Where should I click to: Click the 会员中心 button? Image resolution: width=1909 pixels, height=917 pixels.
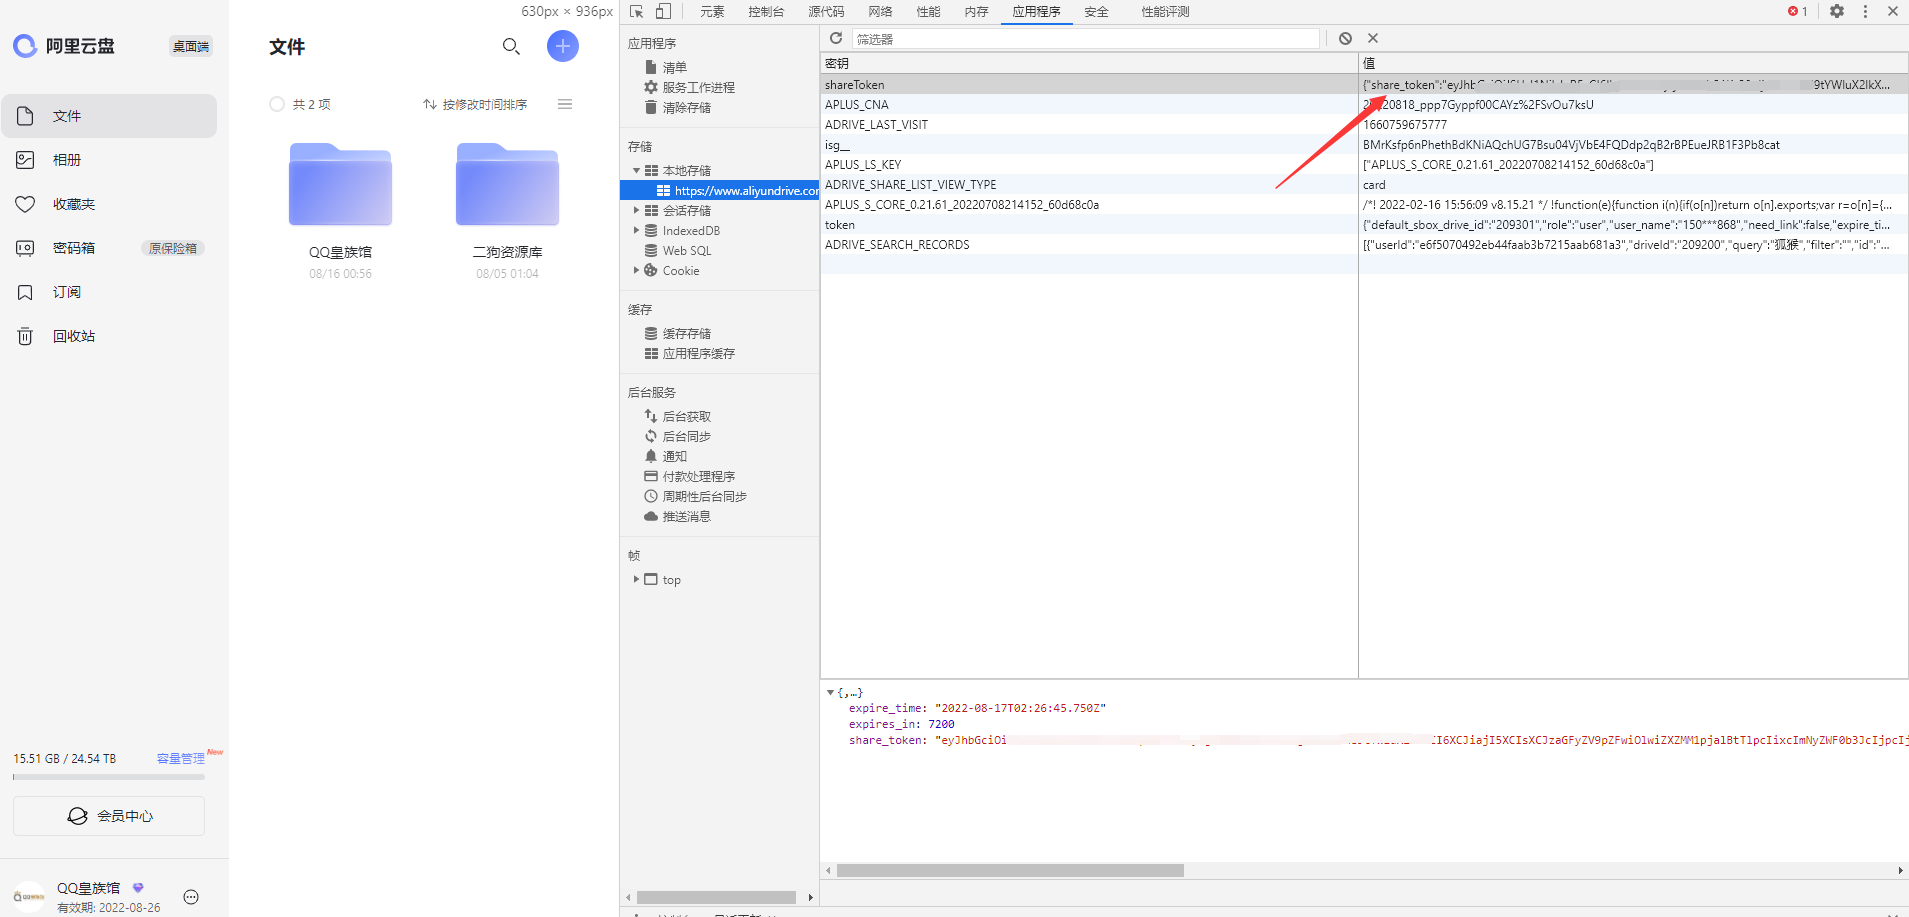click(x=109, y=816)
